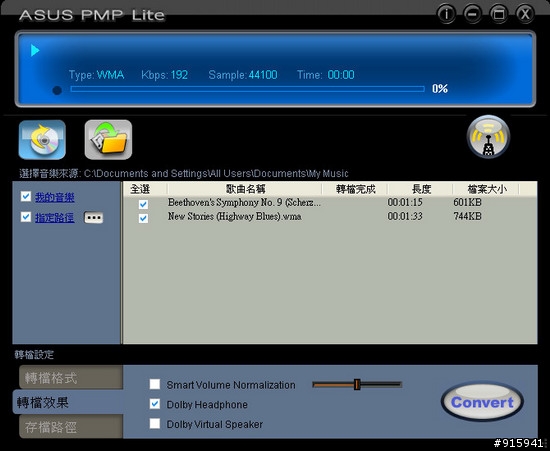Enable Dolby Virtual Speaker
The image size is (550, 451).
(x=155, y=424)
